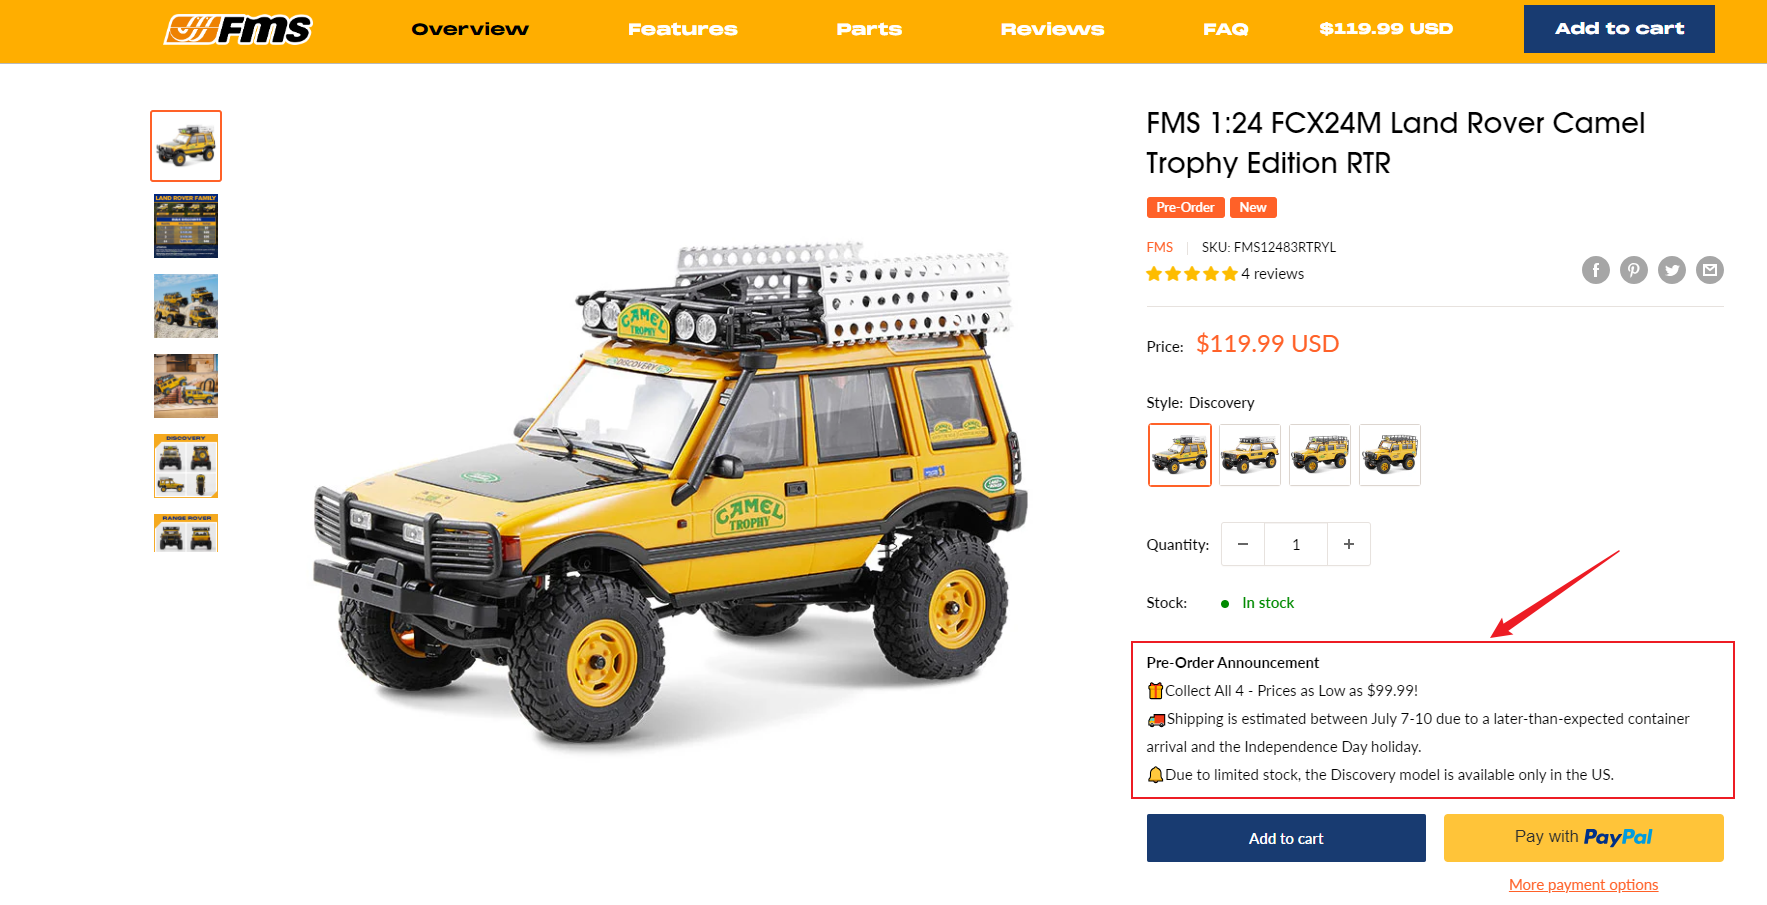Share product on Facebook icon
1767x905 pixels.
(1595, 270)
